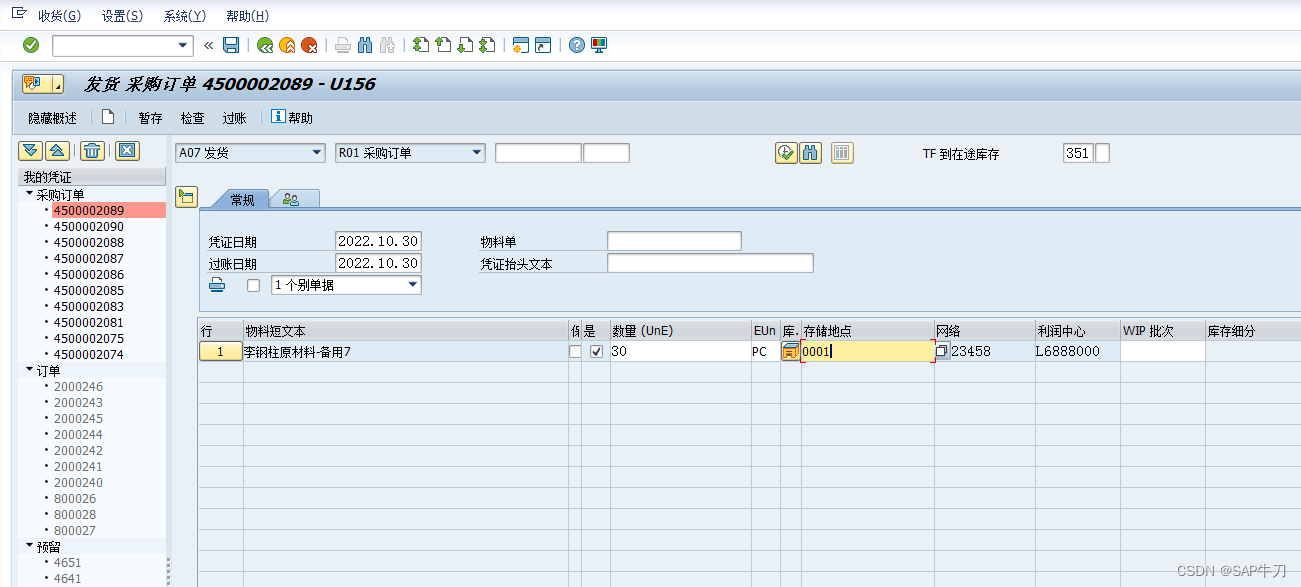Click the printer icon below posting date
Screen dimensions: 1301x587
tap(217, 285)
